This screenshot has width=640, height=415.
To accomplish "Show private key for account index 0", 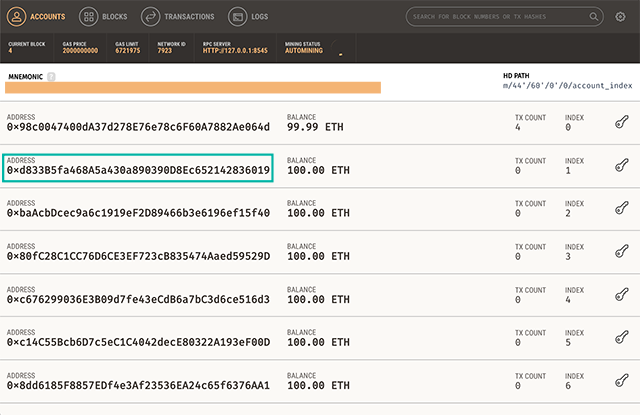I will (621, 122).
